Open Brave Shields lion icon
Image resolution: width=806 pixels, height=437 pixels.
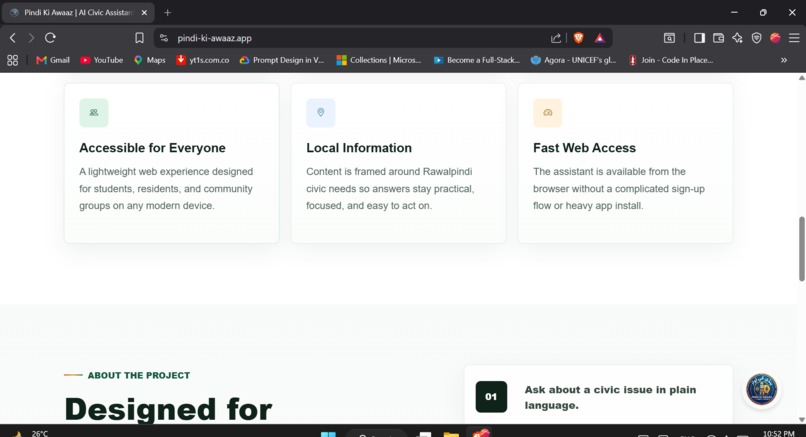coord(578,38)
